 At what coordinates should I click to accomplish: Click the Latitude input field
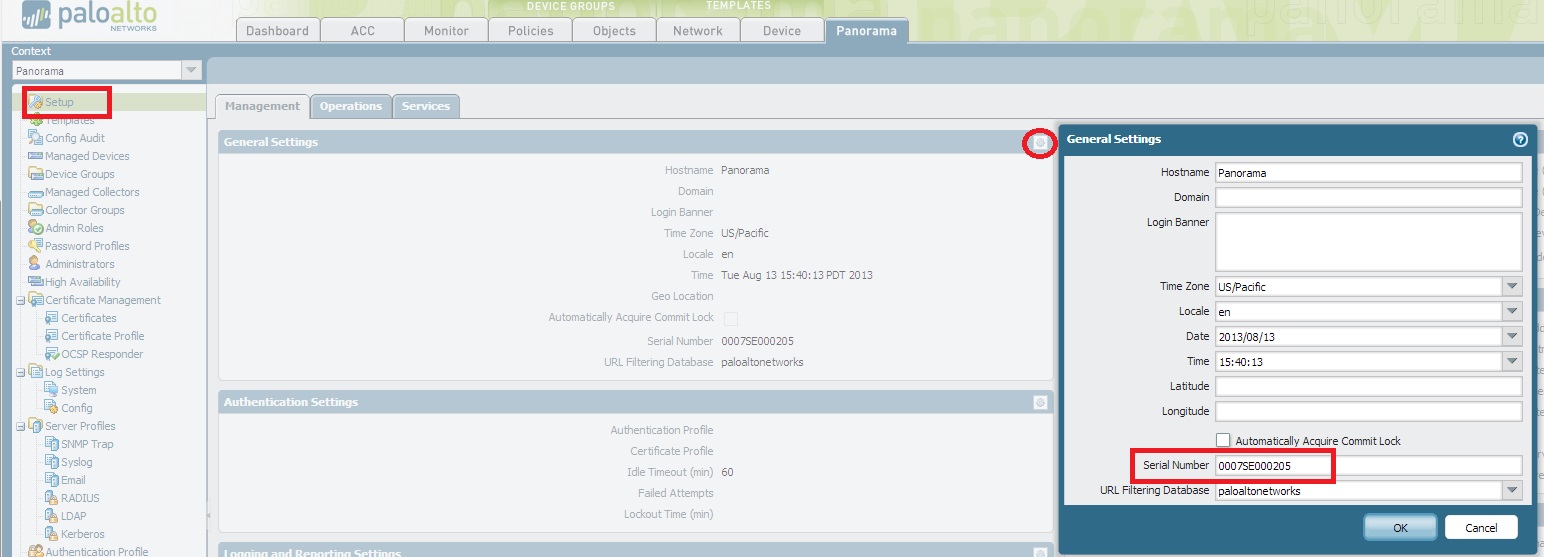point(1368,386)
